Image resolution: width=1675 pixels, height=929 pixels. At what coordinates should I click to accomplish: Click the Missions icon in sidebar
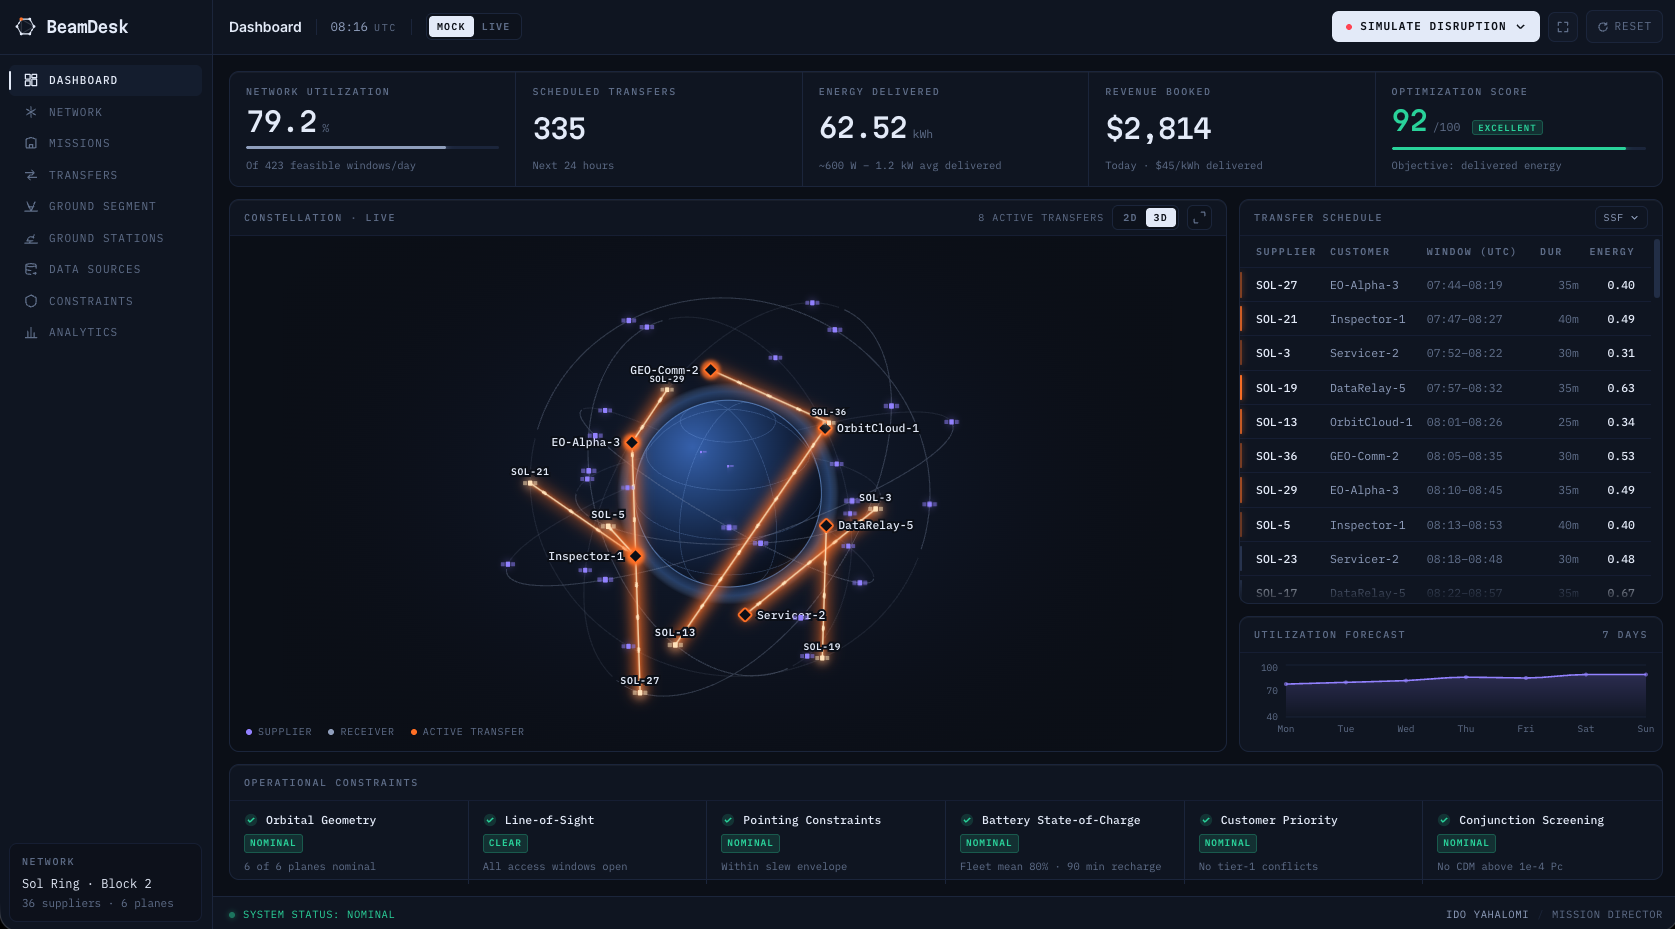click(31, 143)
